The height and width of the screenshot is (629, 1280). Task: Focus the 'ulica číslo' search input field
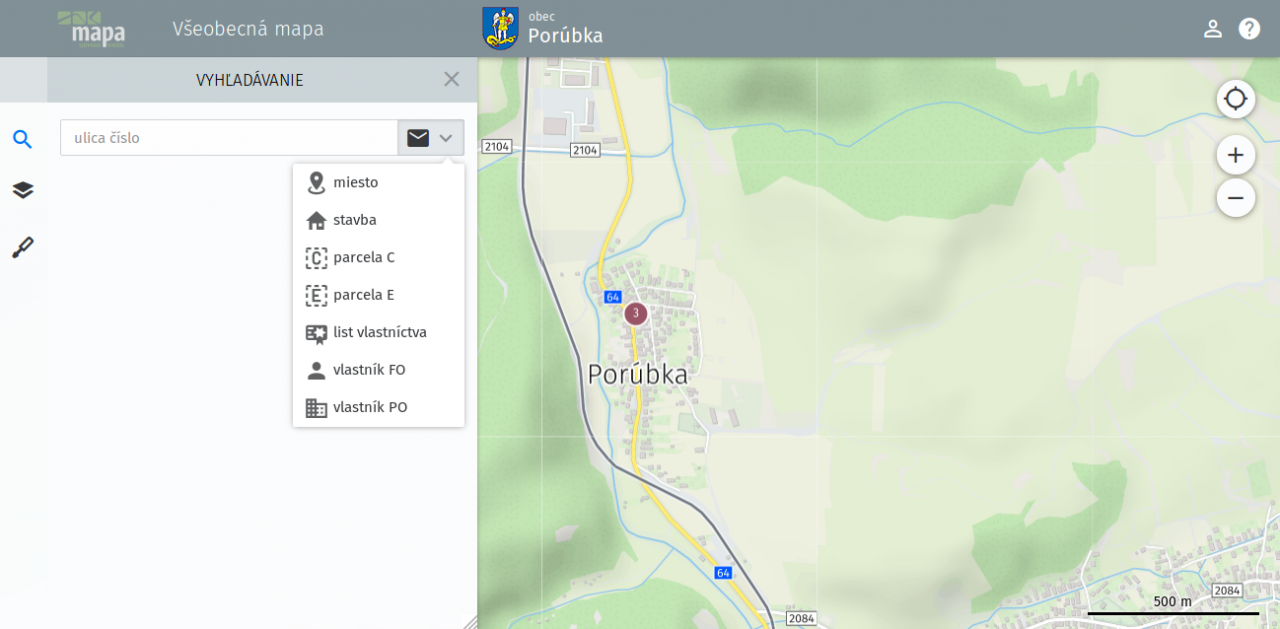229,138
